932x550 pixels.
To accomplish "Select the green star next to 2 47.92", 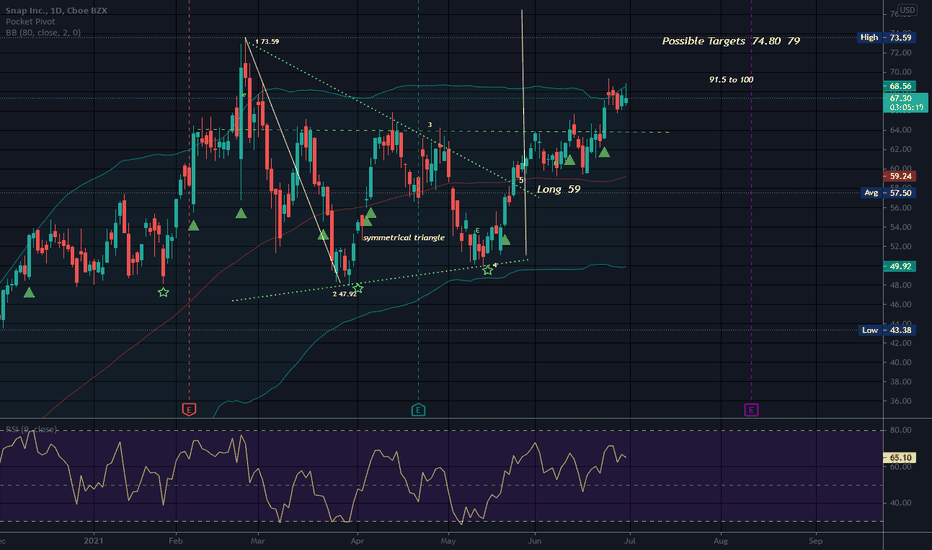I will click(358, 288).
